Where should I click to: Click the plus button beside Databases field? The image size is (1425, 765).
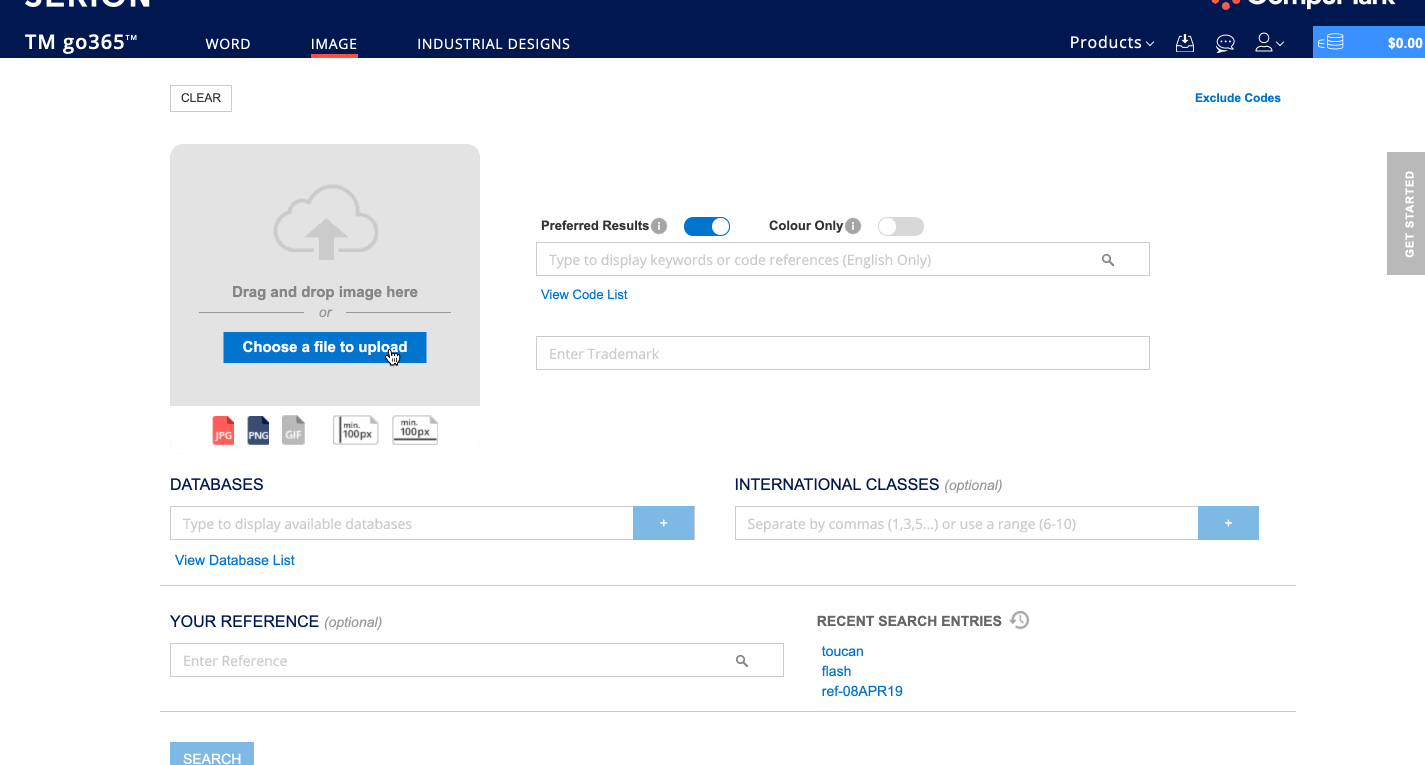pyautogui.click(x=663, y=523)
